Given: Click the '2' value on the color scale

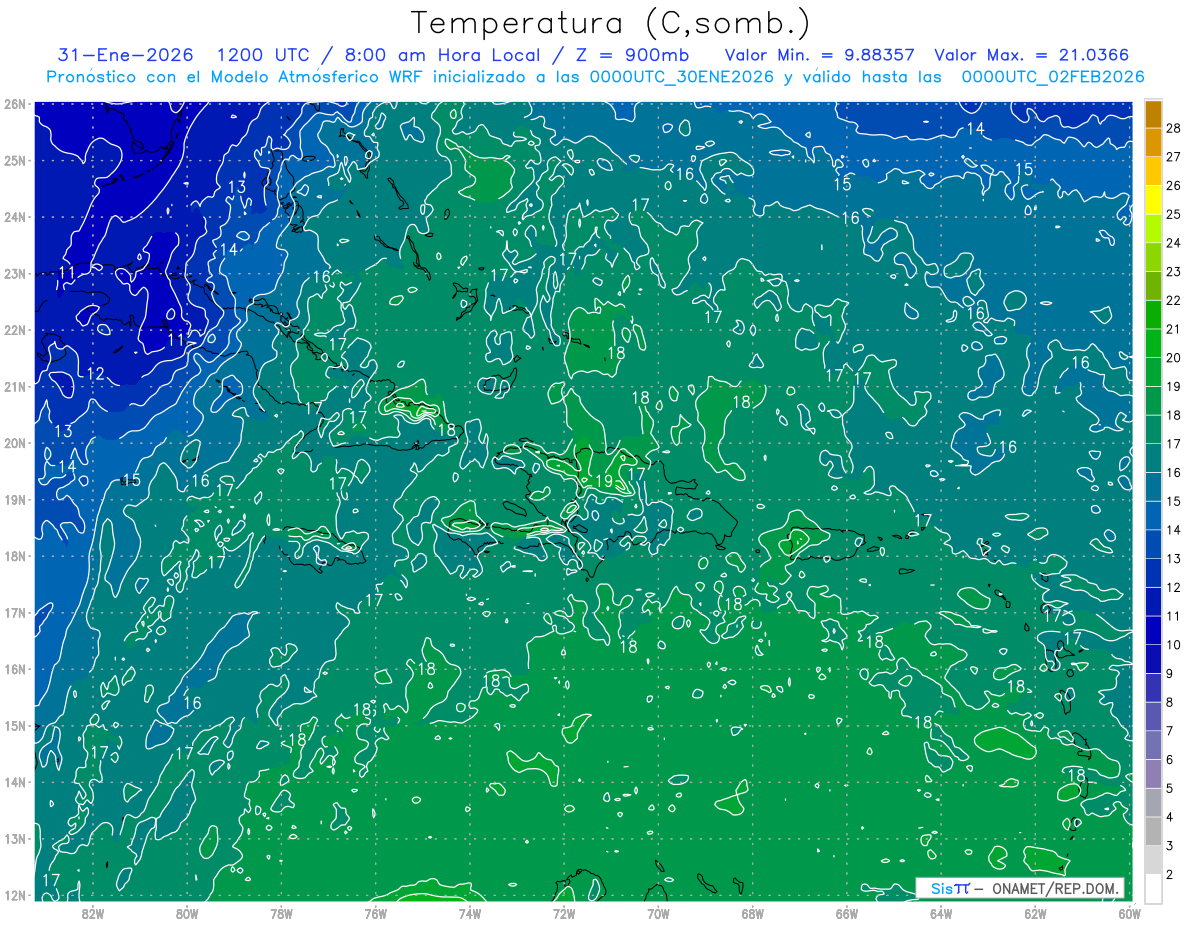Looking at the screenshot, I should [x=1170, y=874].
